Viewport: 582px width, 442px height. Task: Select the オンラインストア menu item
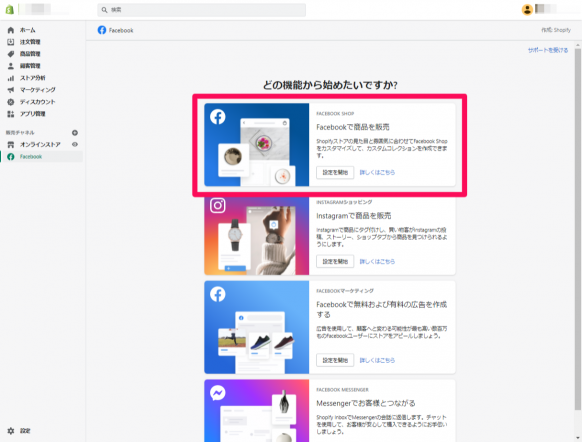tap(40, 144)
